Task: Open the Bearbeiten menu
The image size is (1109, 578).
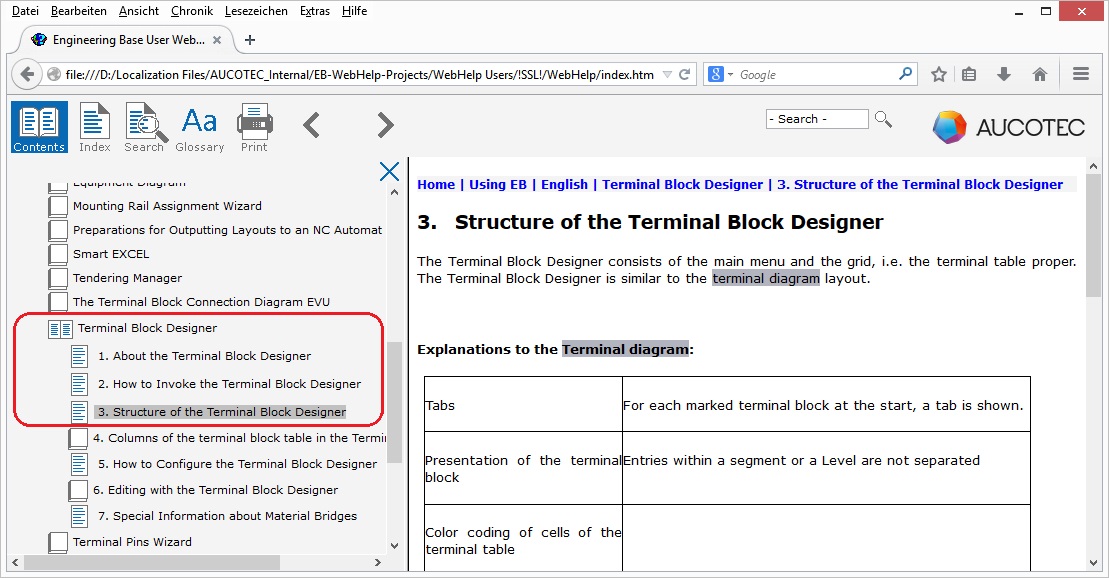Action: point(79,11)
